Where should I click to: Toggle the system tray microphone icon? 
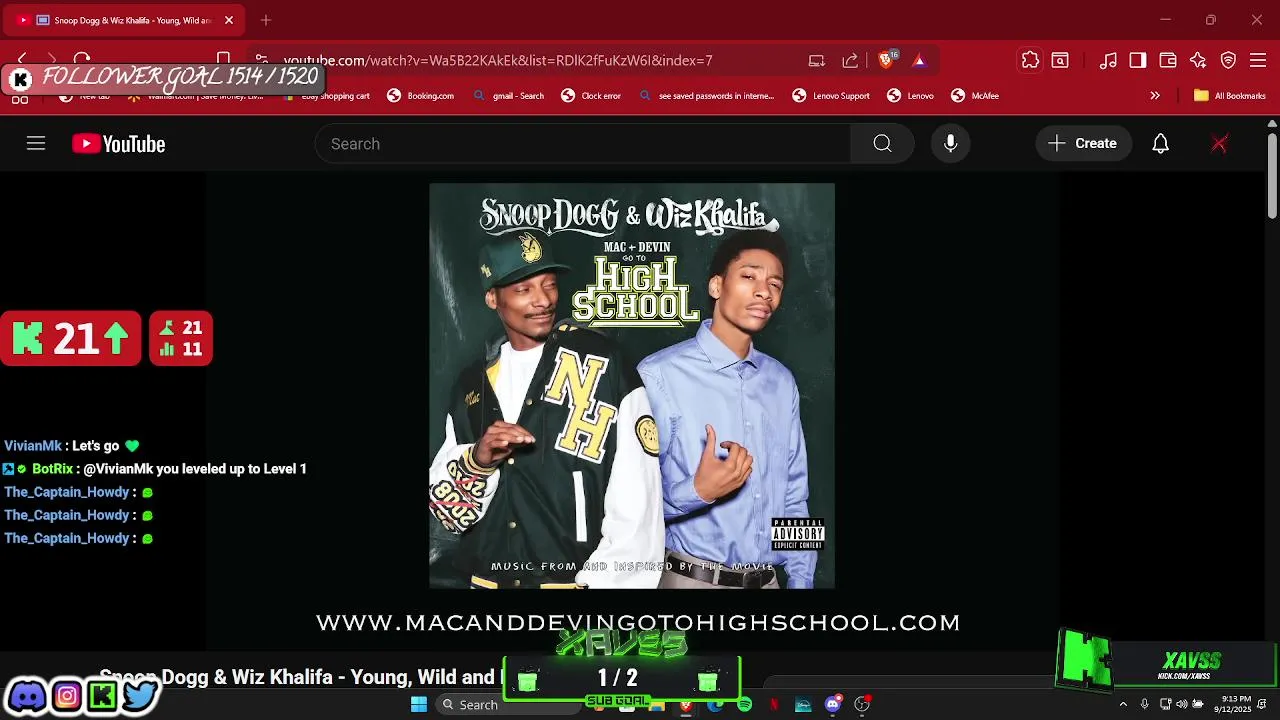(x=1145, y=705)
